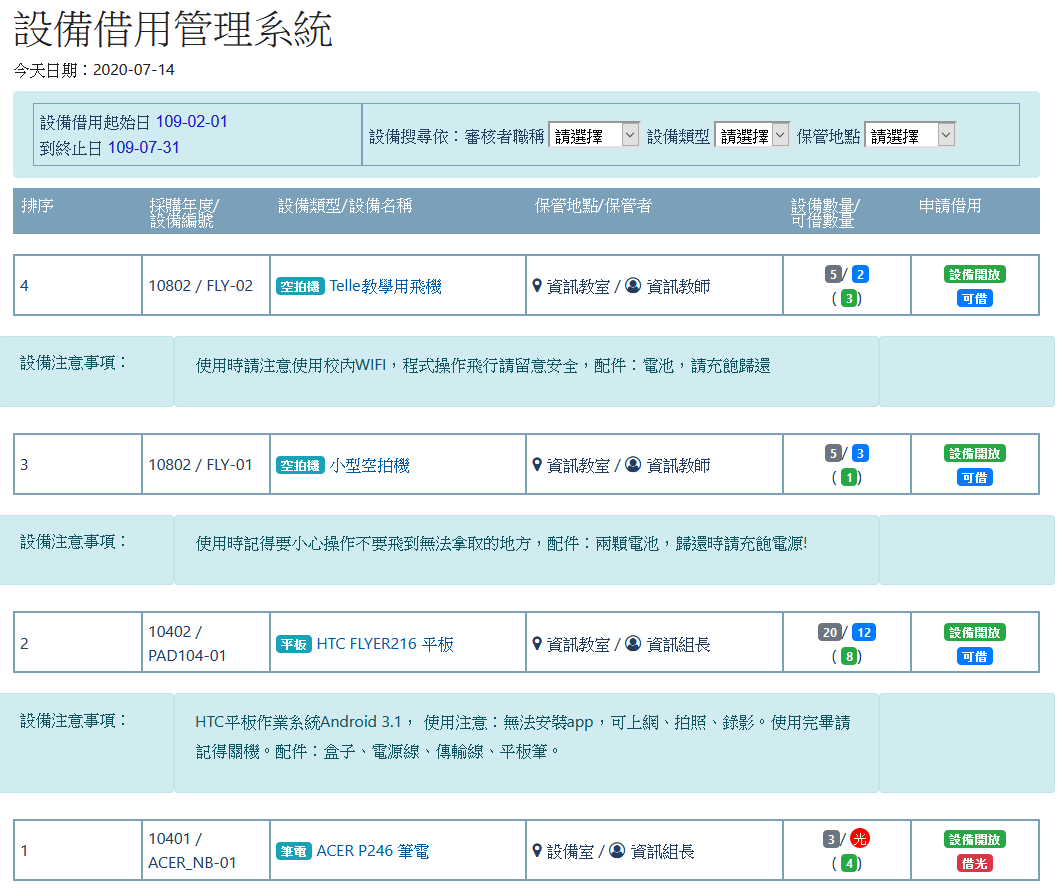This screenshot has height=889, width=1058.
Task: Click 可借 button for HTC FLYER216 平板
Action: pos(974,657)
